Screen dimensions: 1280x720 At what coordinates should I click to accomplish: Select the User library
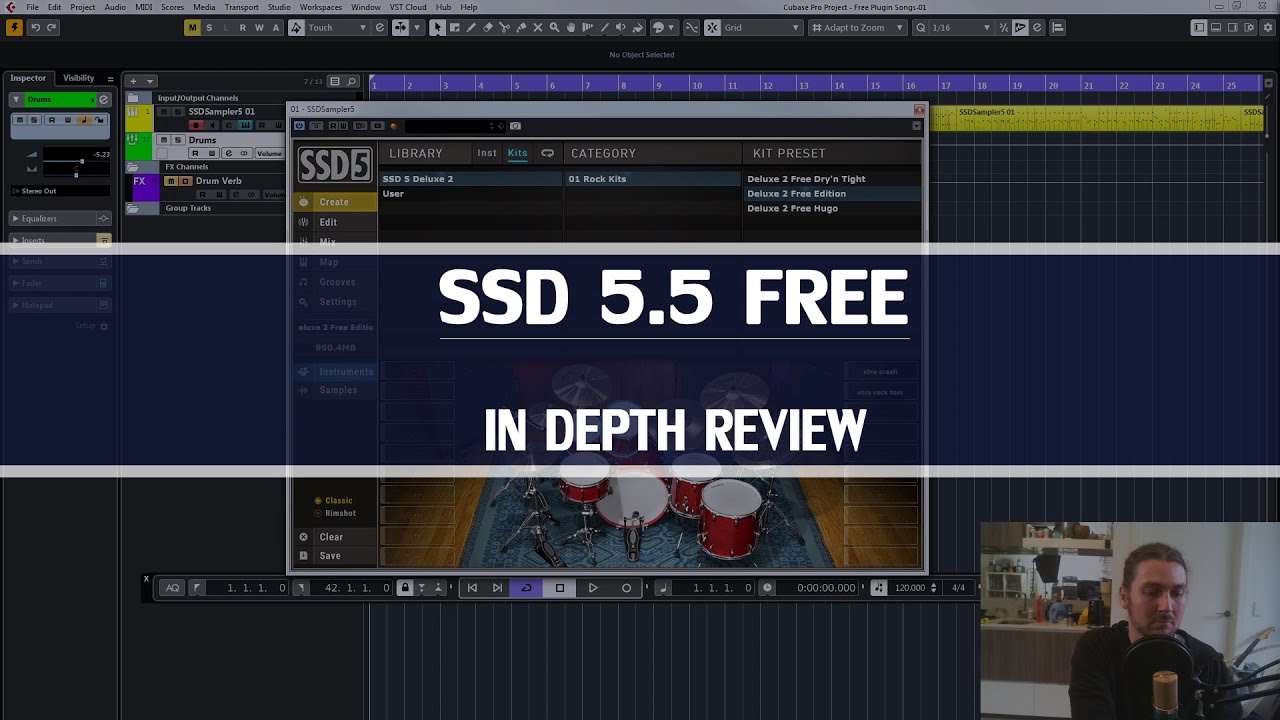[x=471, y=194]
